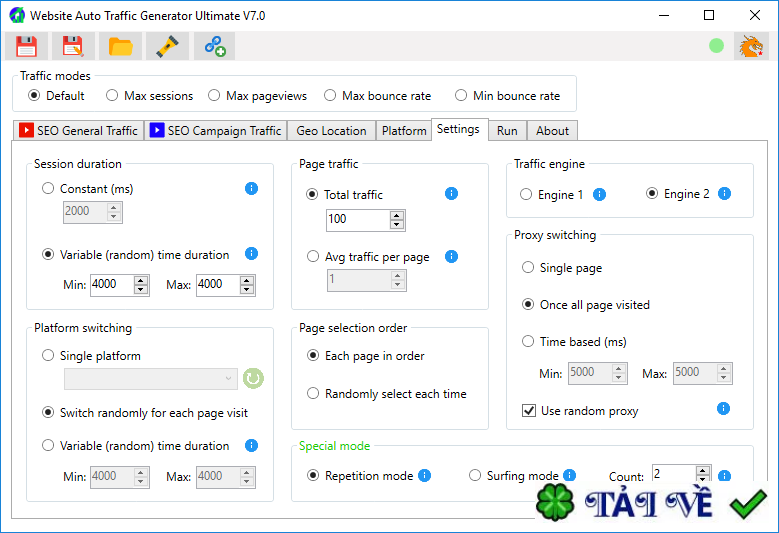Image resolution: width=779 pixels, height=533 pixels.
Task: Click info icon for Use random proxy
Action: [723, 409]
